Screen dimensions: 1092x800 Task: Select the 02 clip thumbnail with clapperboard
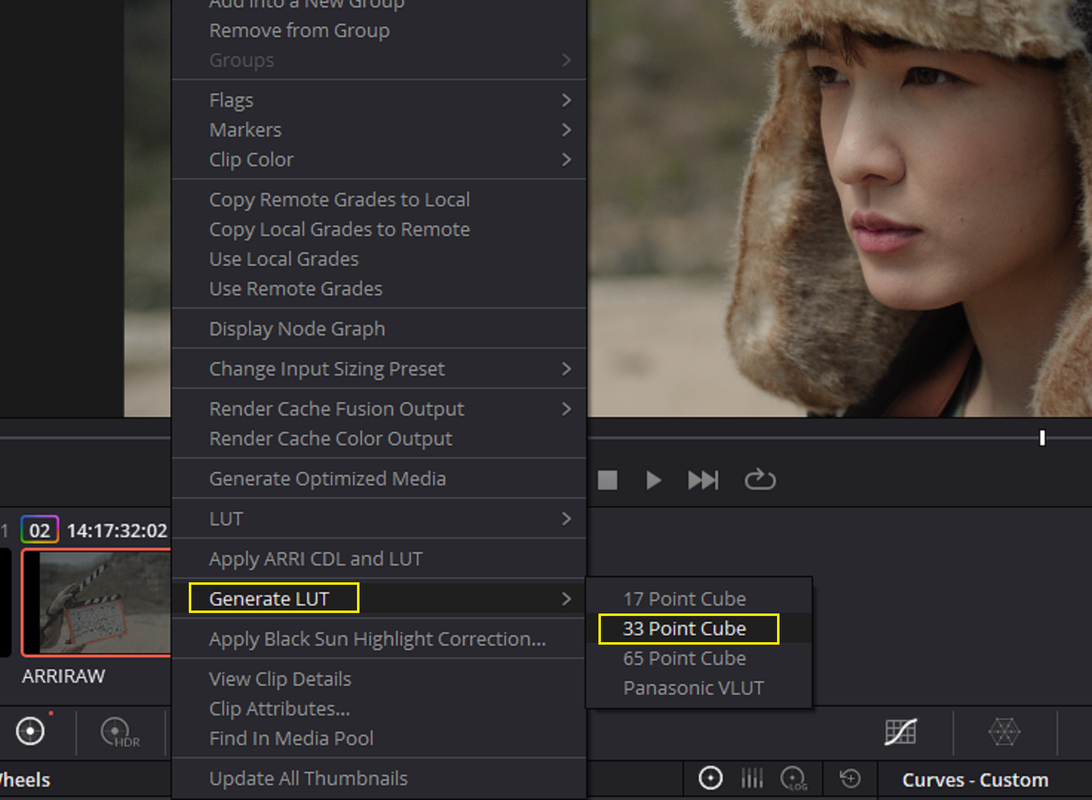pos(96,602)
